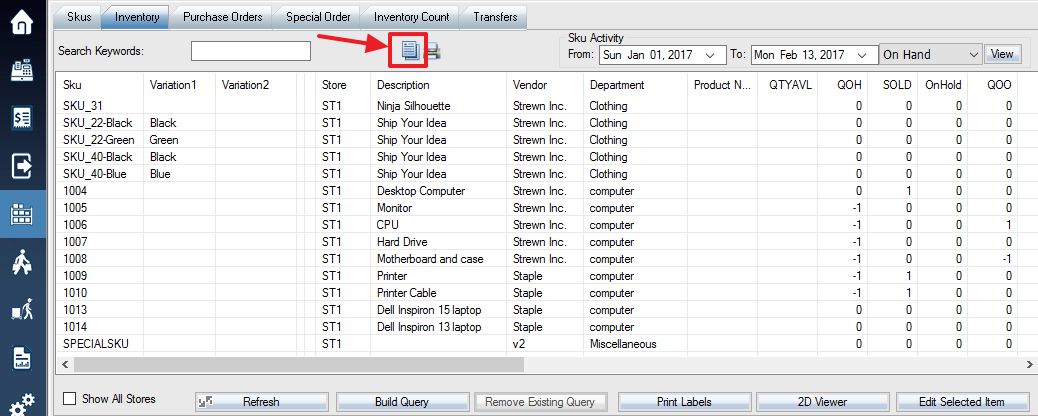Click the horizontal scrollbar under the table
This screenshot has width=1038, height=416.
(x=299, y=364)
